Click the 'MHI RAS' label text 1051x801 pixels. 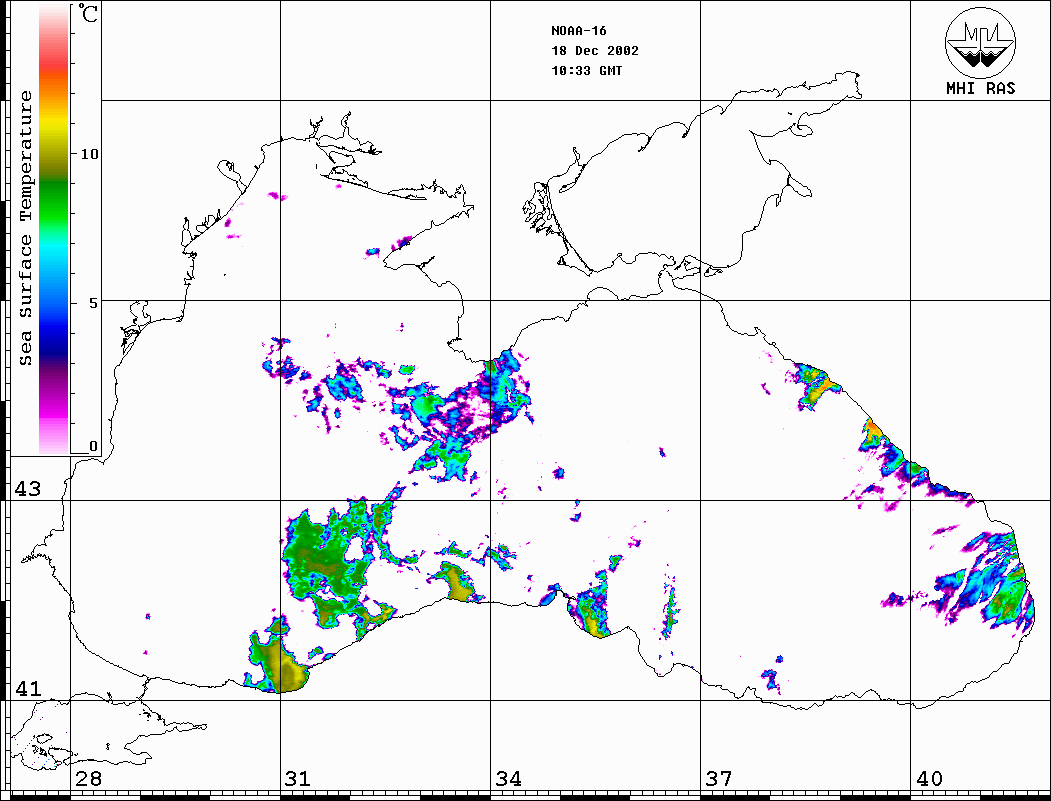coord(981,88)
